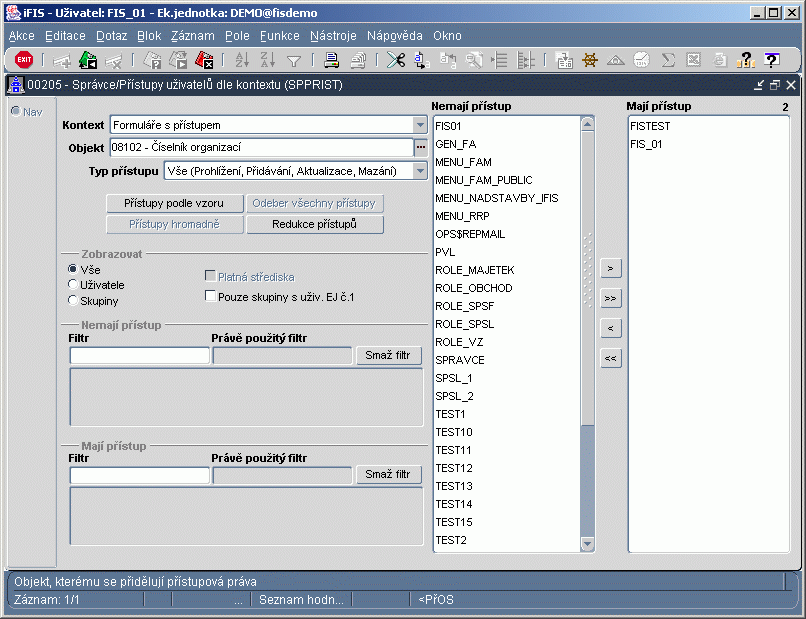Click the SPPRIST form title bar icon
The width and height of the screenshot is (806, 619).
(x=15, y=85)
